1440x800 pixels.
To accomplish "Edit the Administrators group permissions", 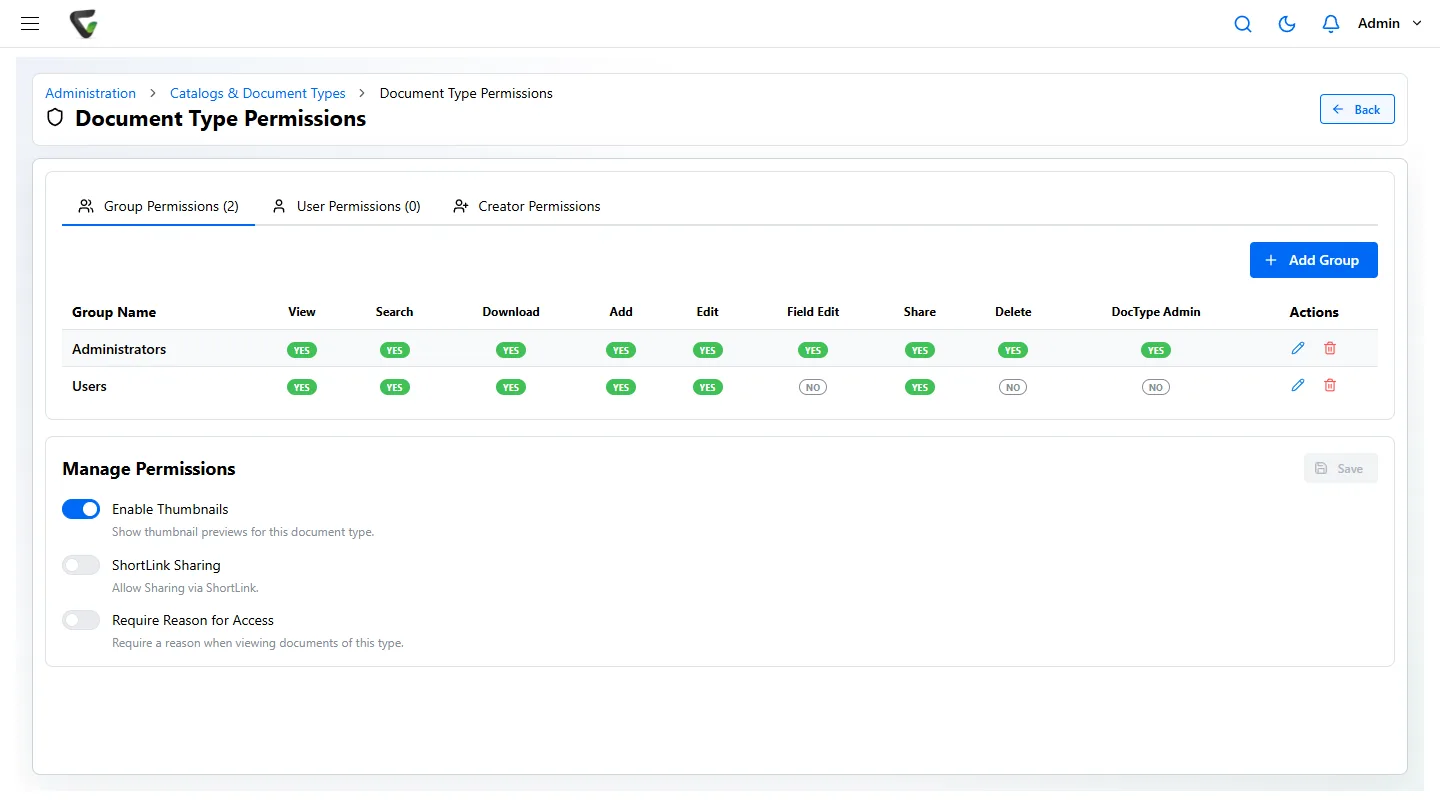I will click(x=1298, y=348).
